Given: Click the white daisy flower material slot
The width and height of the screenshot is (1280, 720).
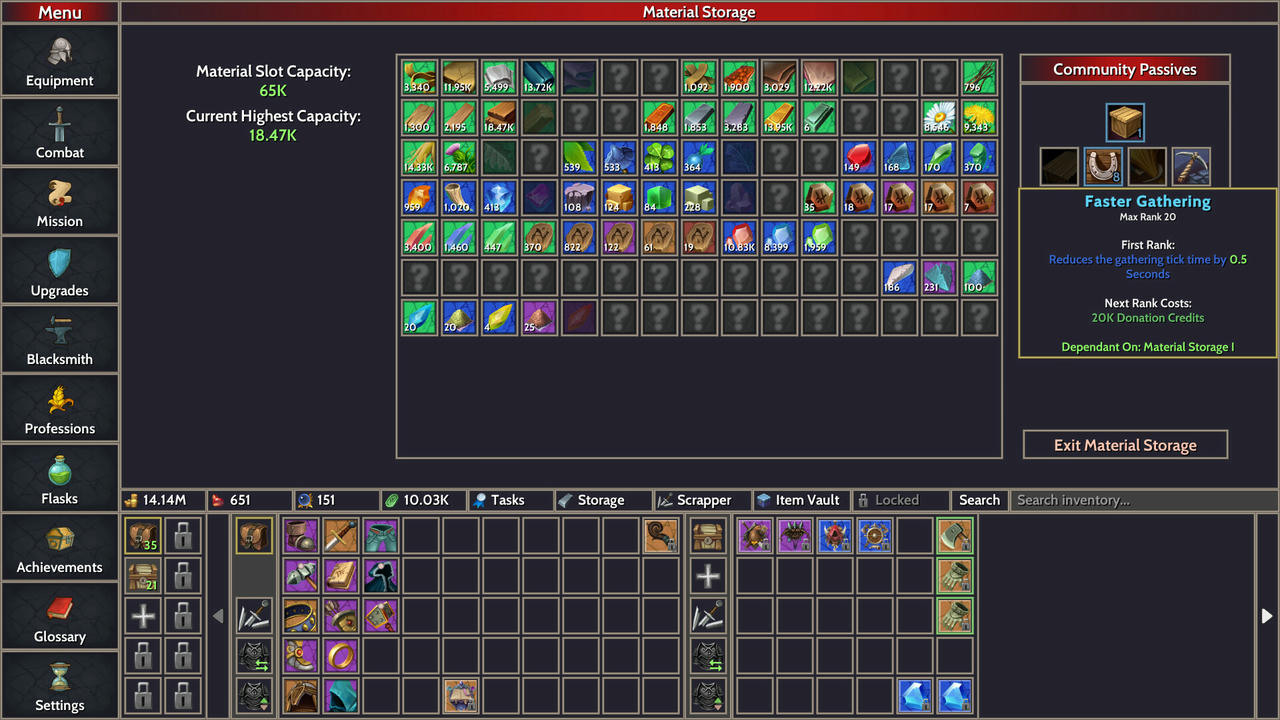Looking at the screenshot, I should coord(939,117).
